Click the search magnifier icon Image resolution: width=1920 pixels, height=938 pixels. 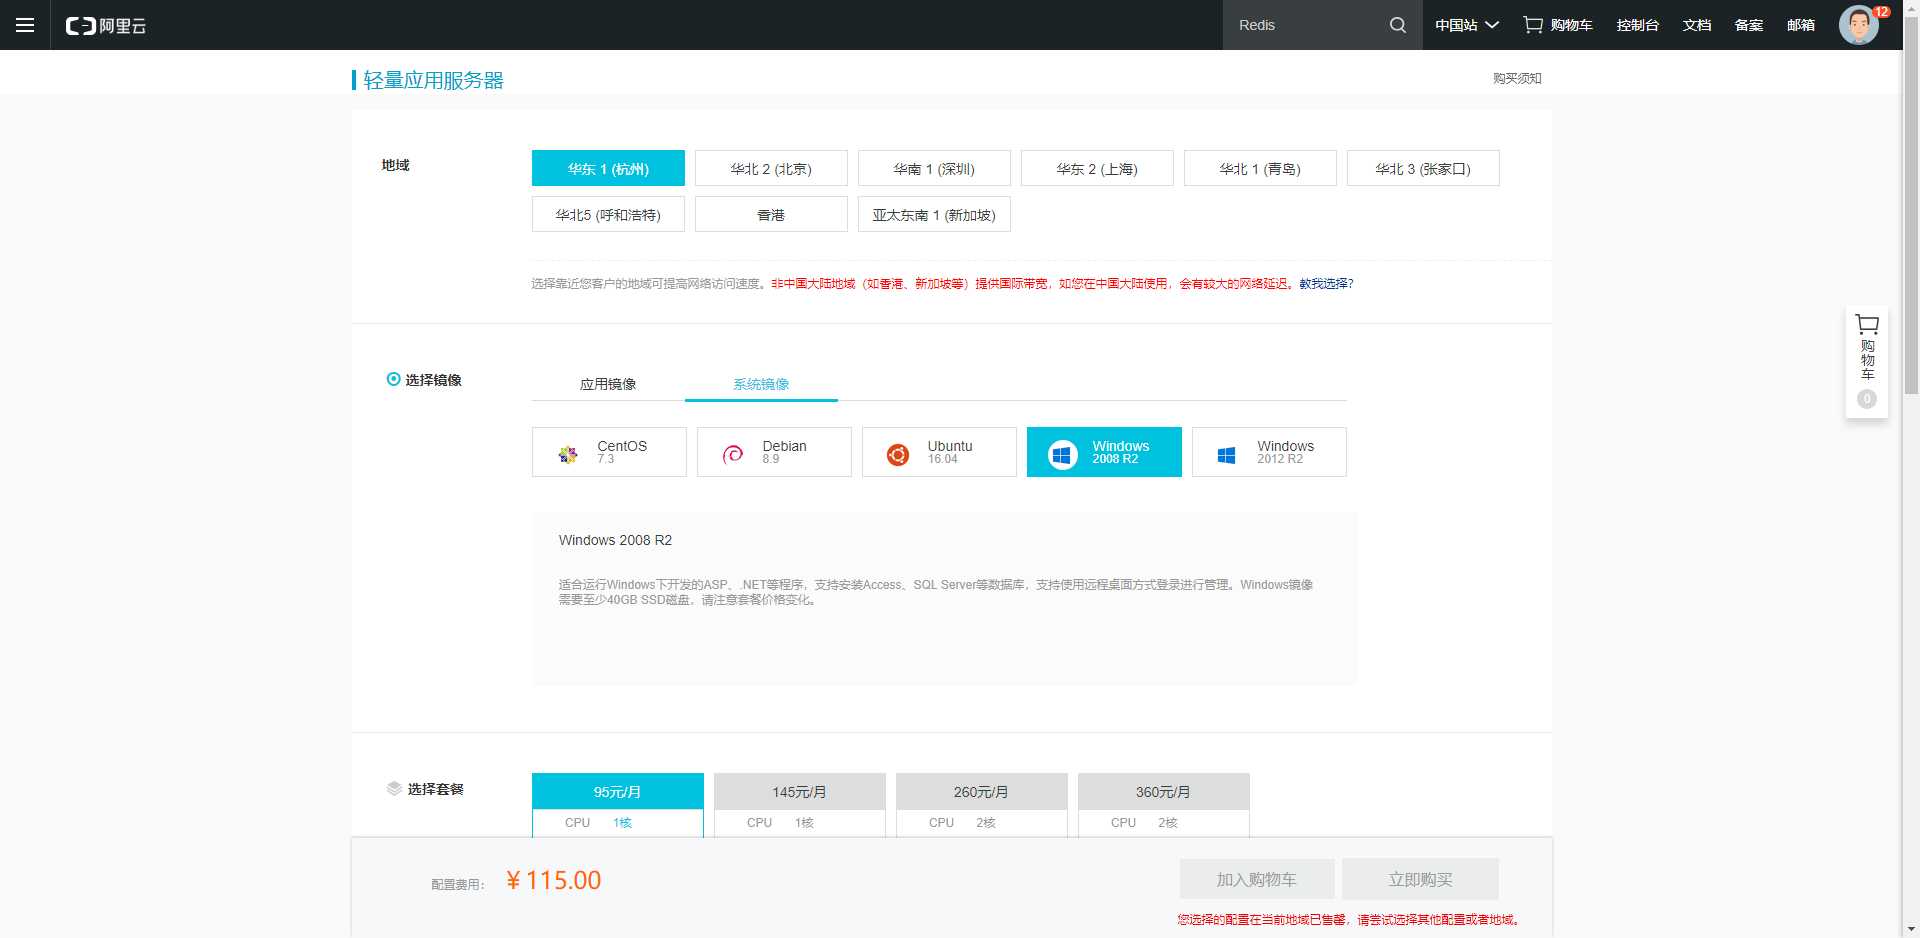tap(1398, 25)
